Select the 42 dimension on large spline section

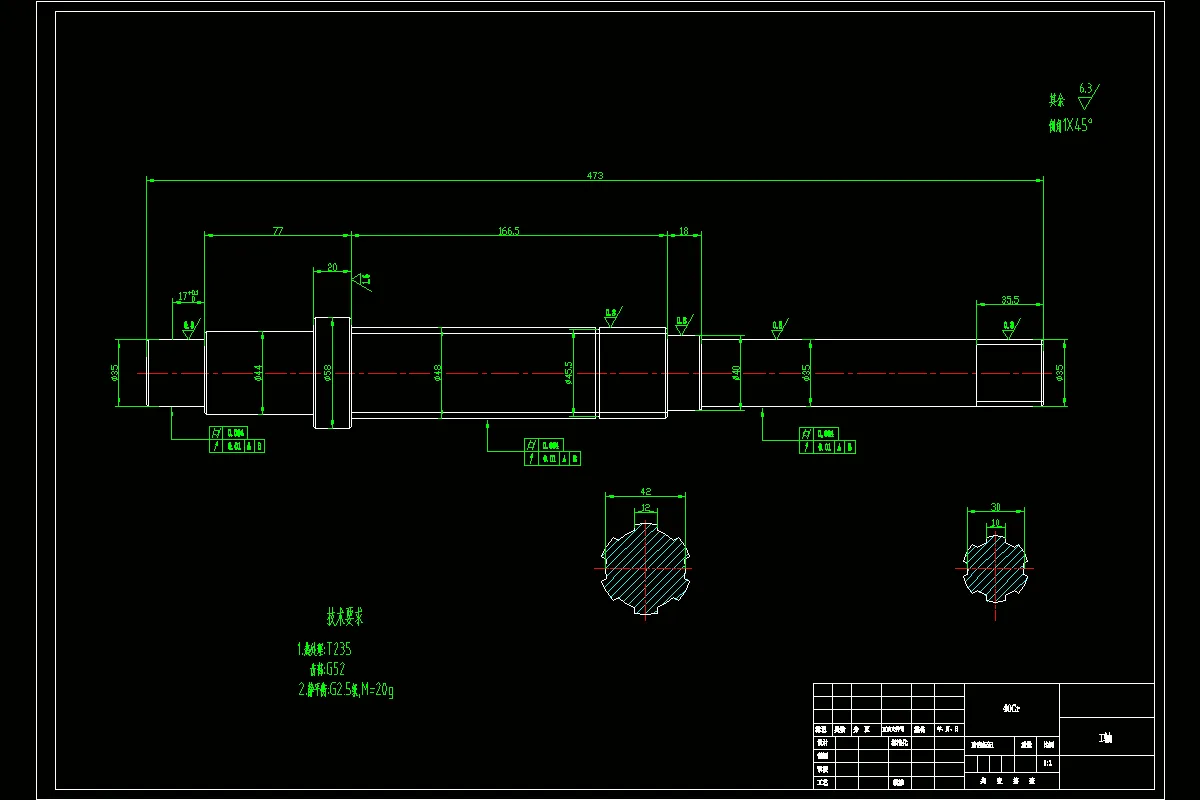click(645, 492)
